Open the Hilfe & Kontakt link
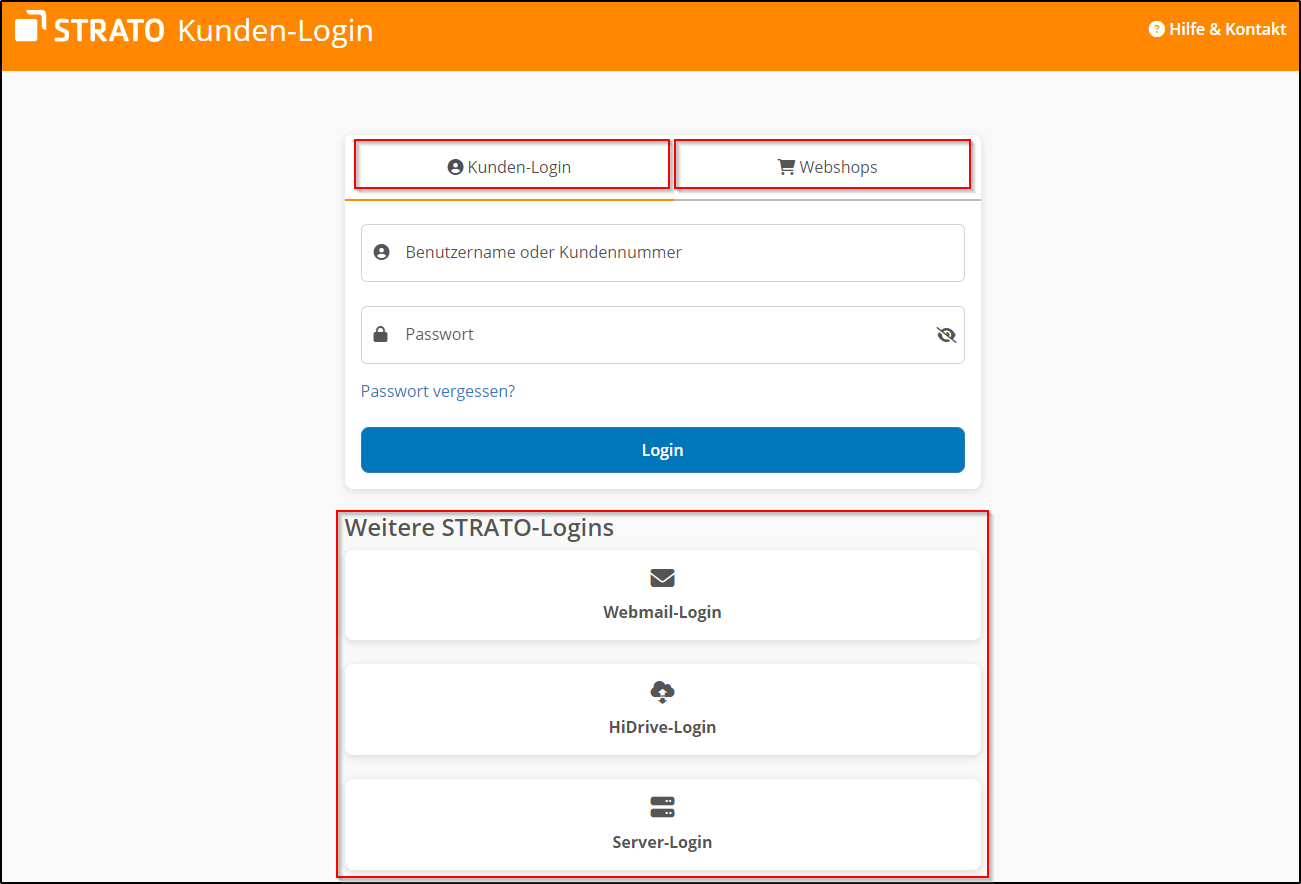Screen dimensions: 1301x884 point(1227,30)
